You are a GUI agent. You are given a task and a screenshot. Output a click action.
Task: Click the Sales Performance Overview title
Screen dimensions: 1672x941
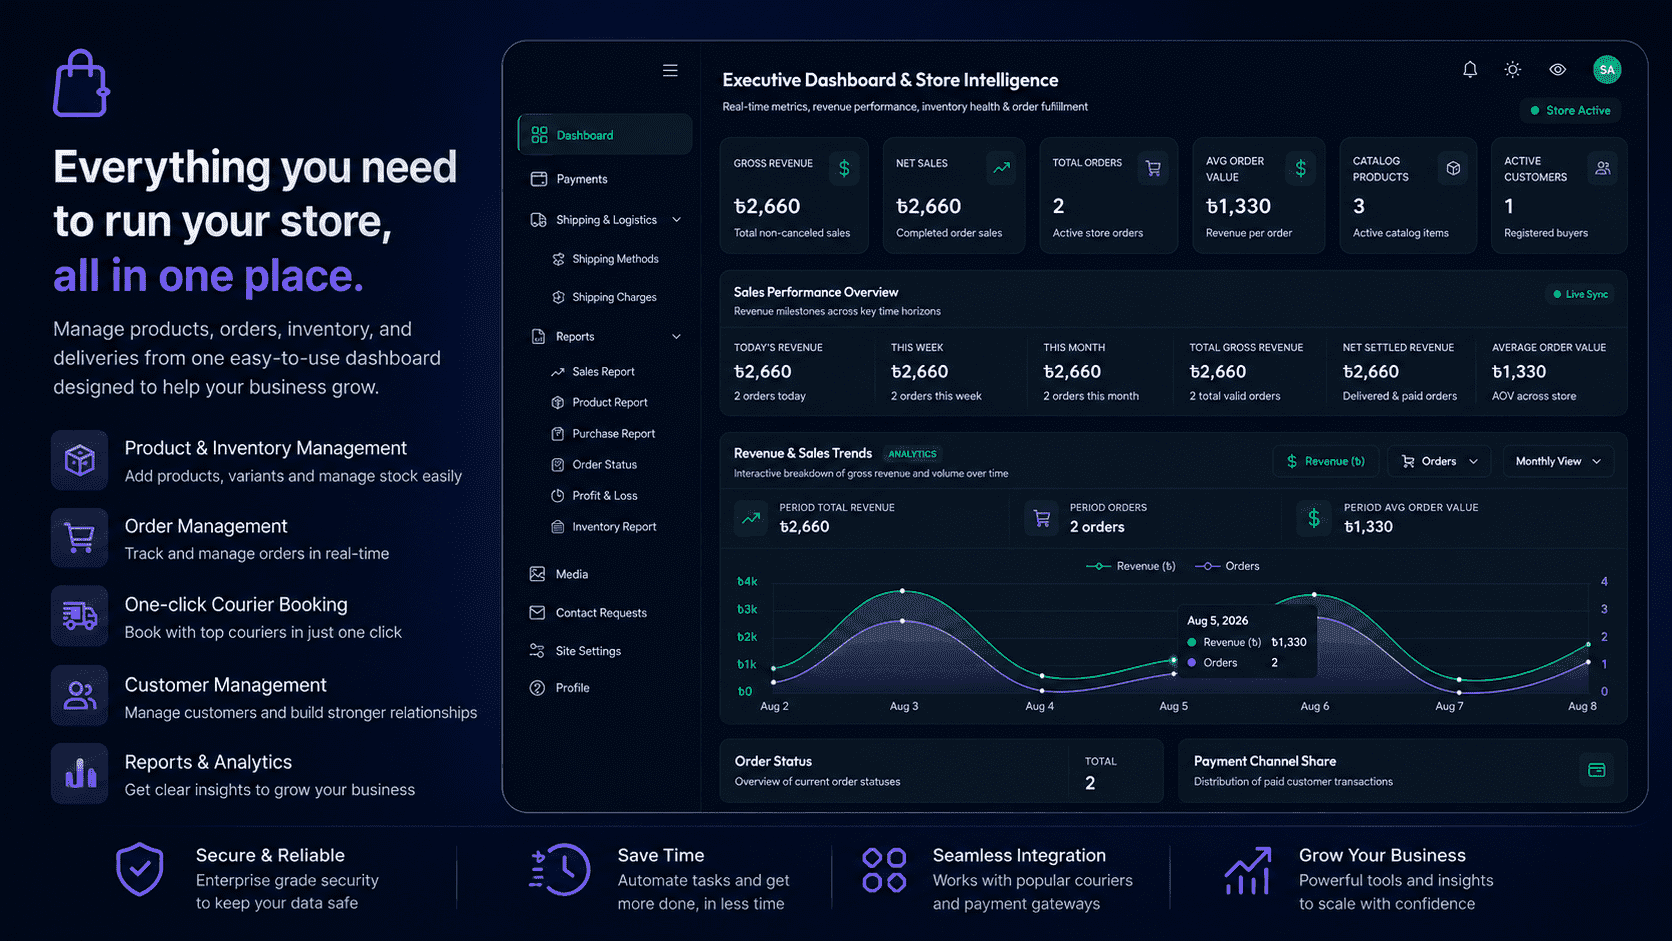(816, 292)
